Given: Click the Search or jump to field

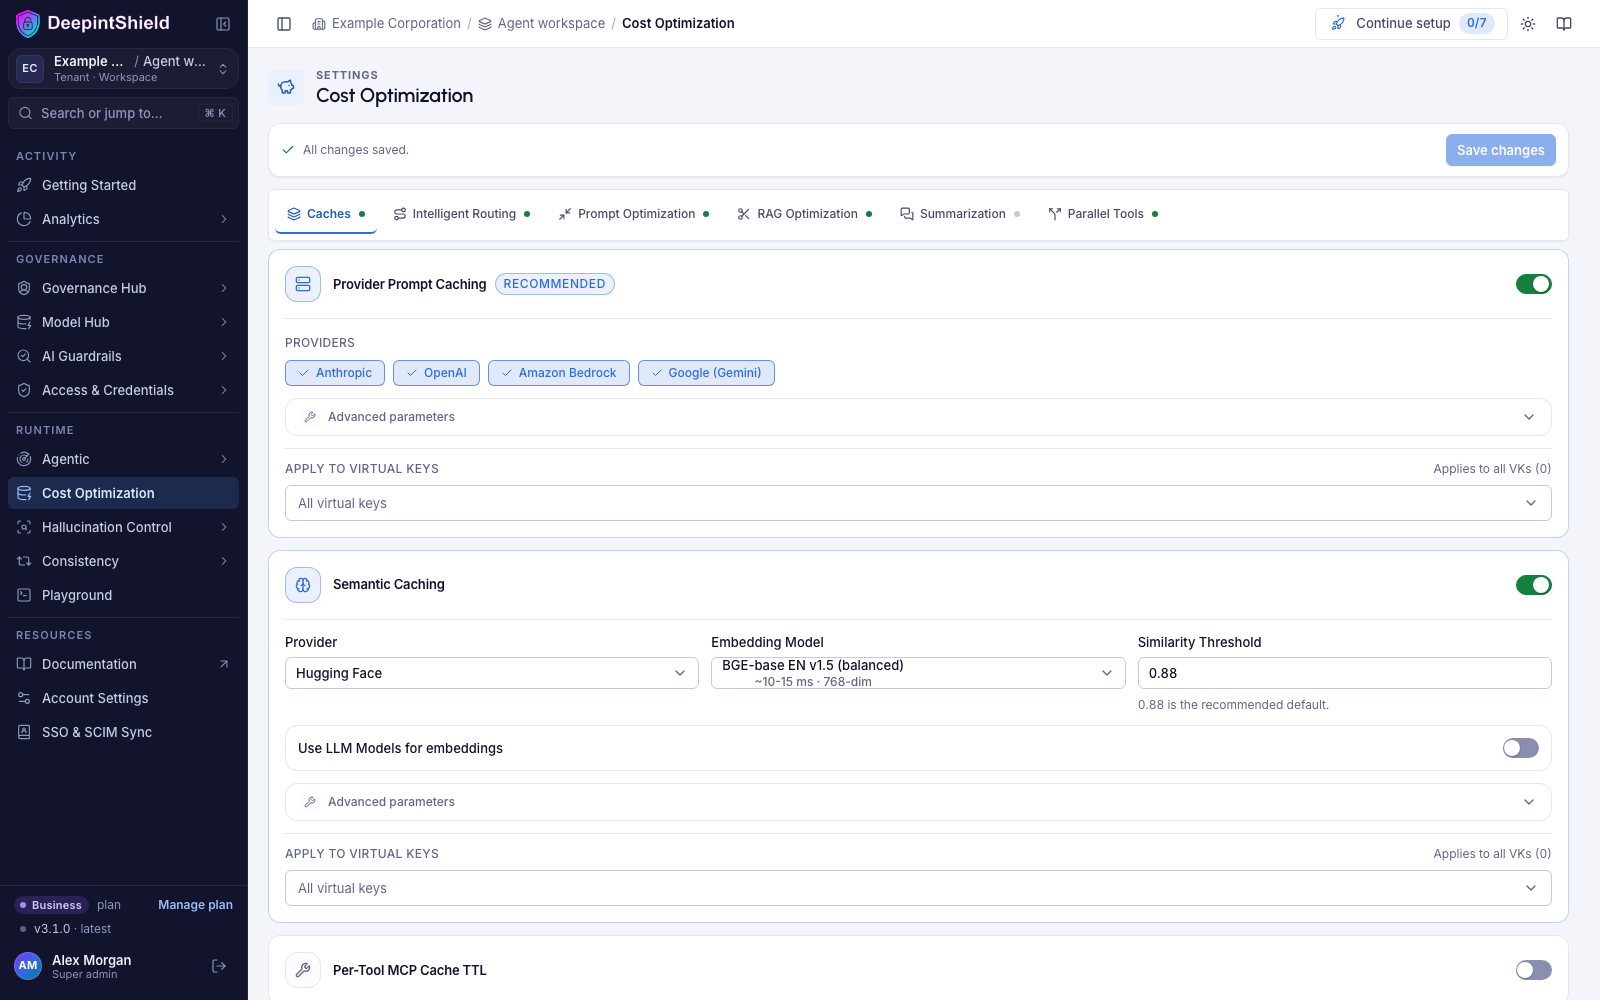Looking at the screenshot, I should (x=123, y=113).
